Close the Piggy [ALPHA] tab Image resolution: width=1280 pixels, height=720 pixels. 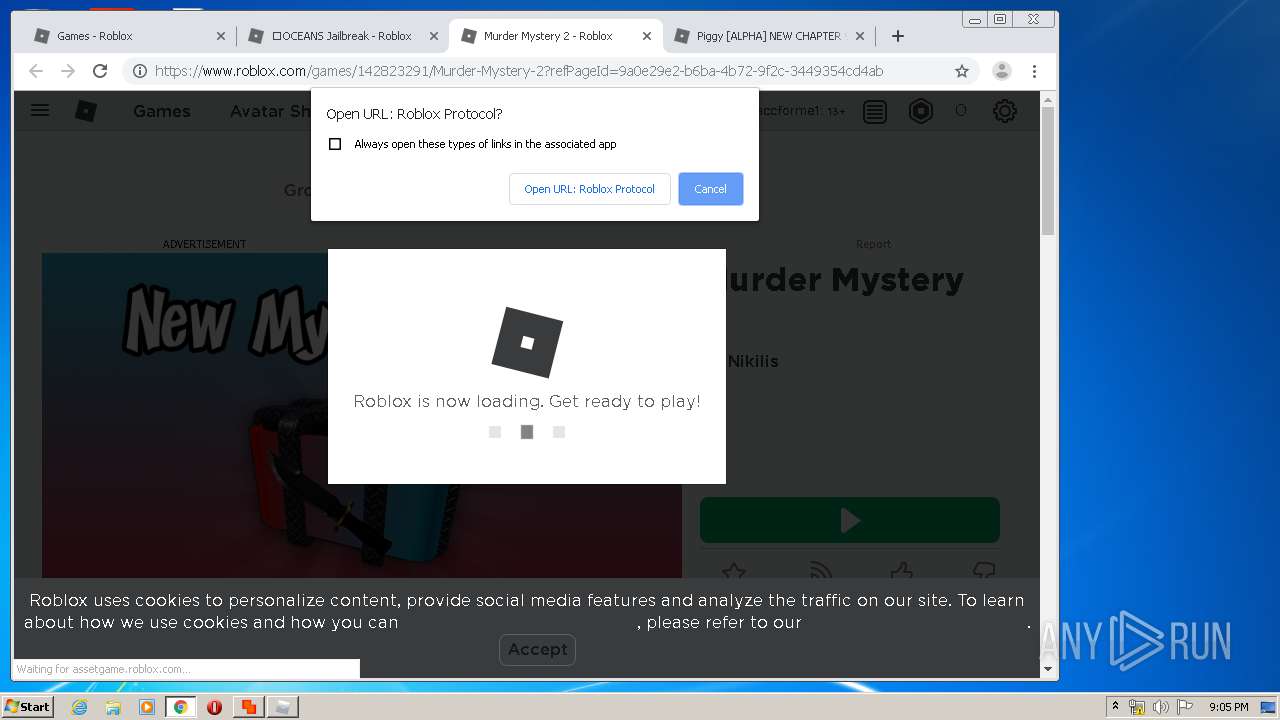[x=860, y=36]
